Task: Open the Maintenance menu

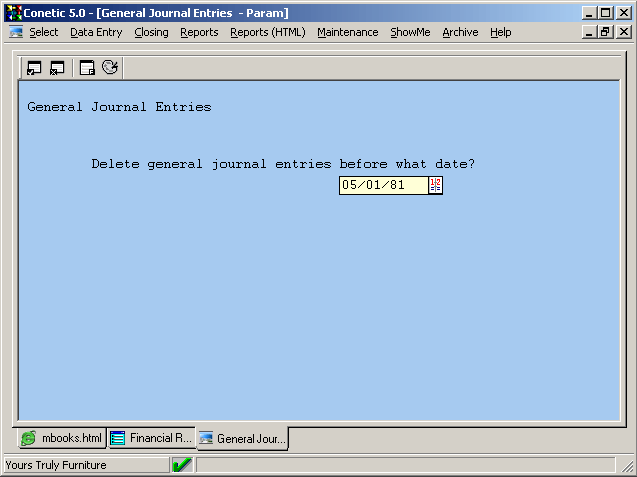Action: [x=347, y=32]
